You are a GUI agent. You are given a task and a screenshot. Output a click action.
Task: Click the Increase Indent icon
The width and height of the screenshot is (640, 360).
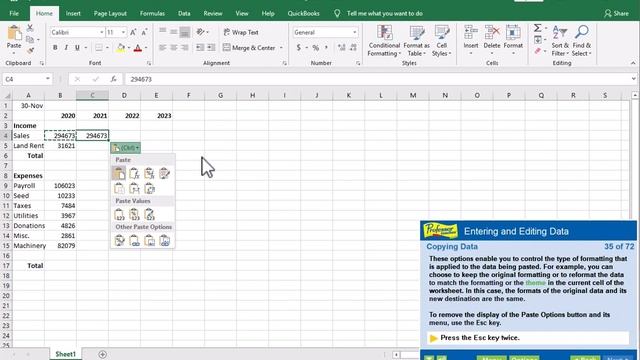[x=211, y=48]
